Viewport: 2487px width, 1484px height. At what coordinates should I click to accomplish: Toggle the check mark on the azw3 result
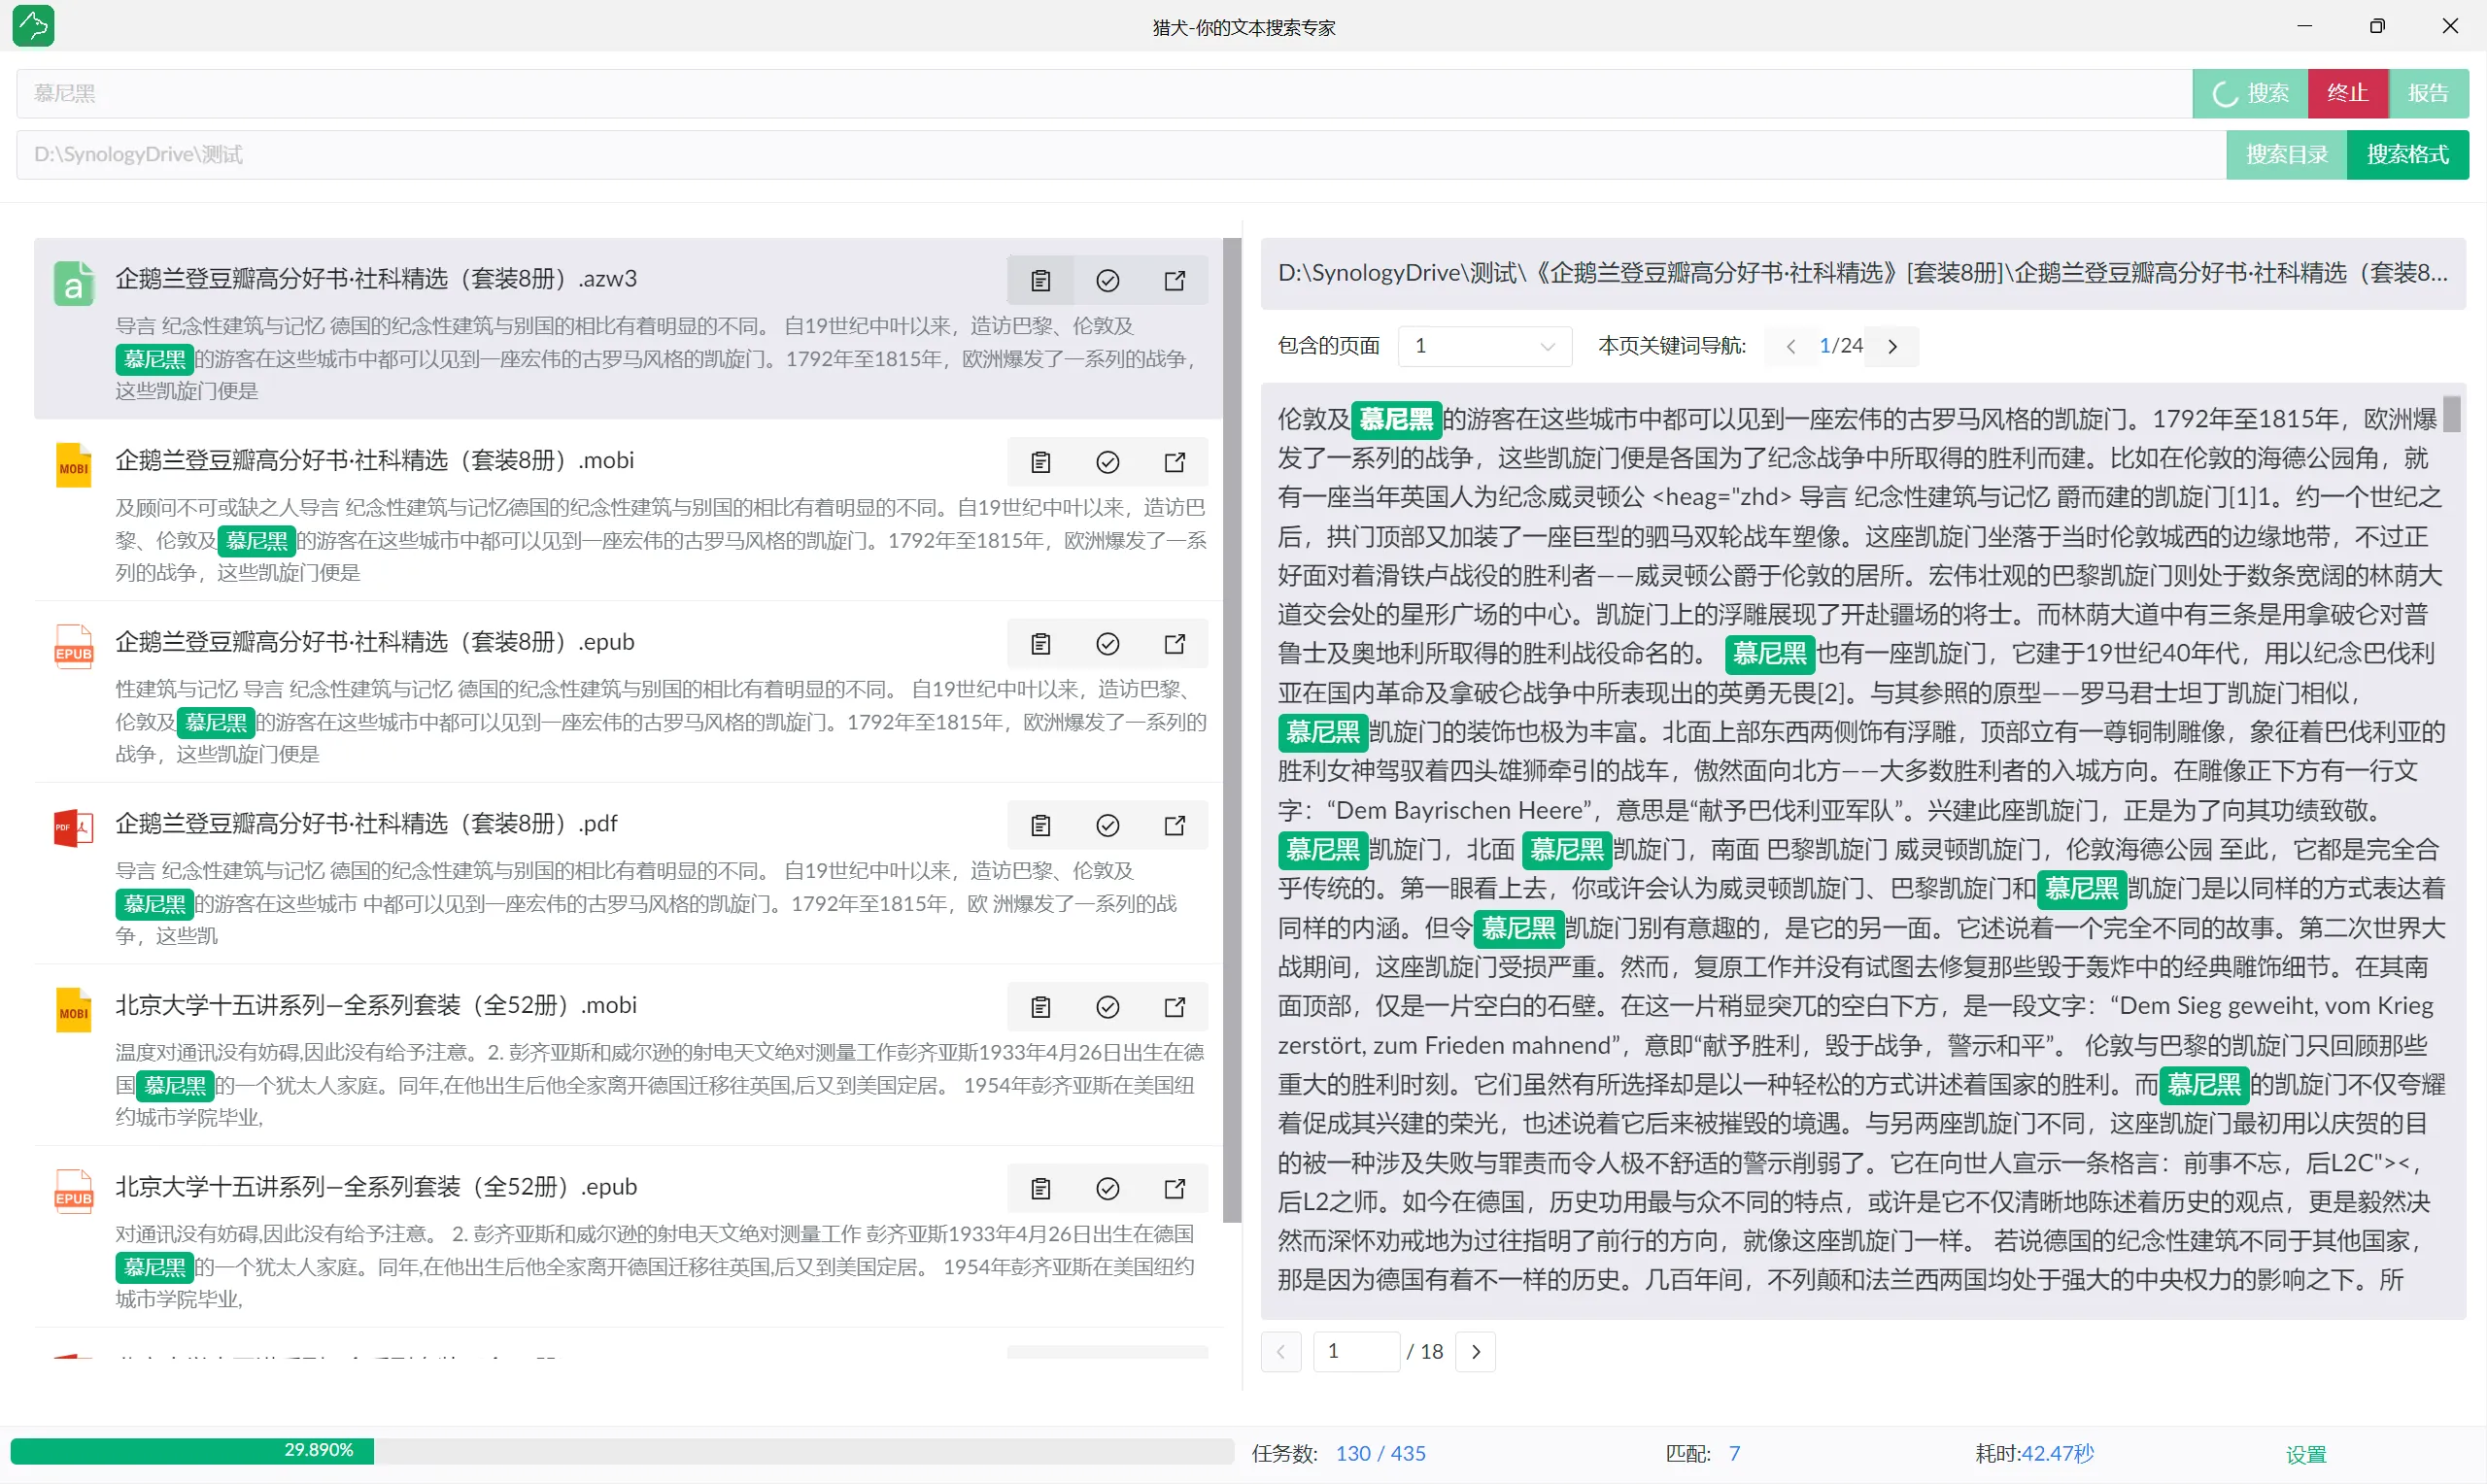click(1107, 281)
